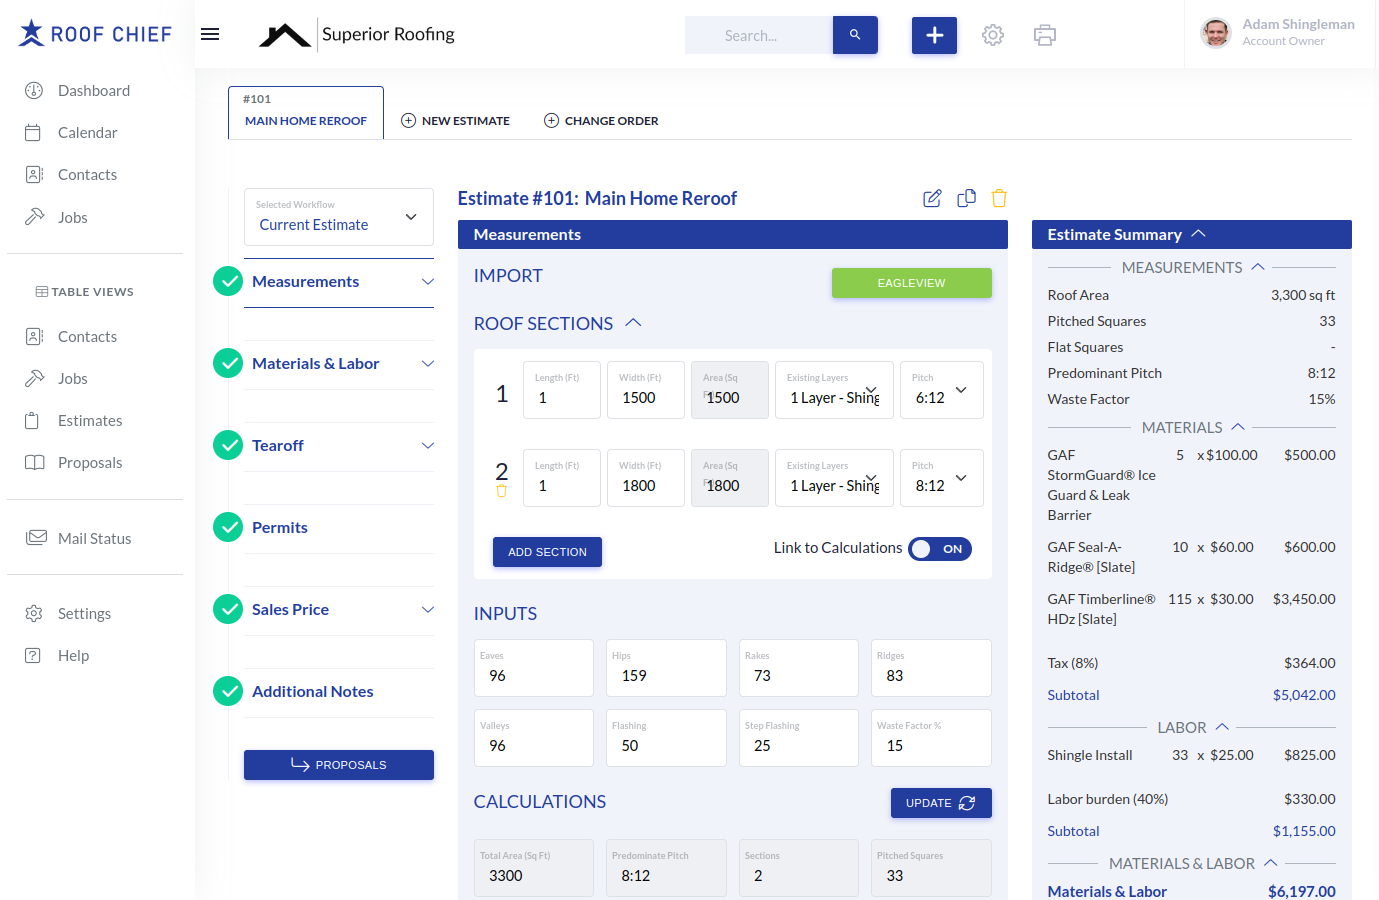Open the Pitch dropdown for section 1
Screen dimensions: 1379x900
click(959, 390)
